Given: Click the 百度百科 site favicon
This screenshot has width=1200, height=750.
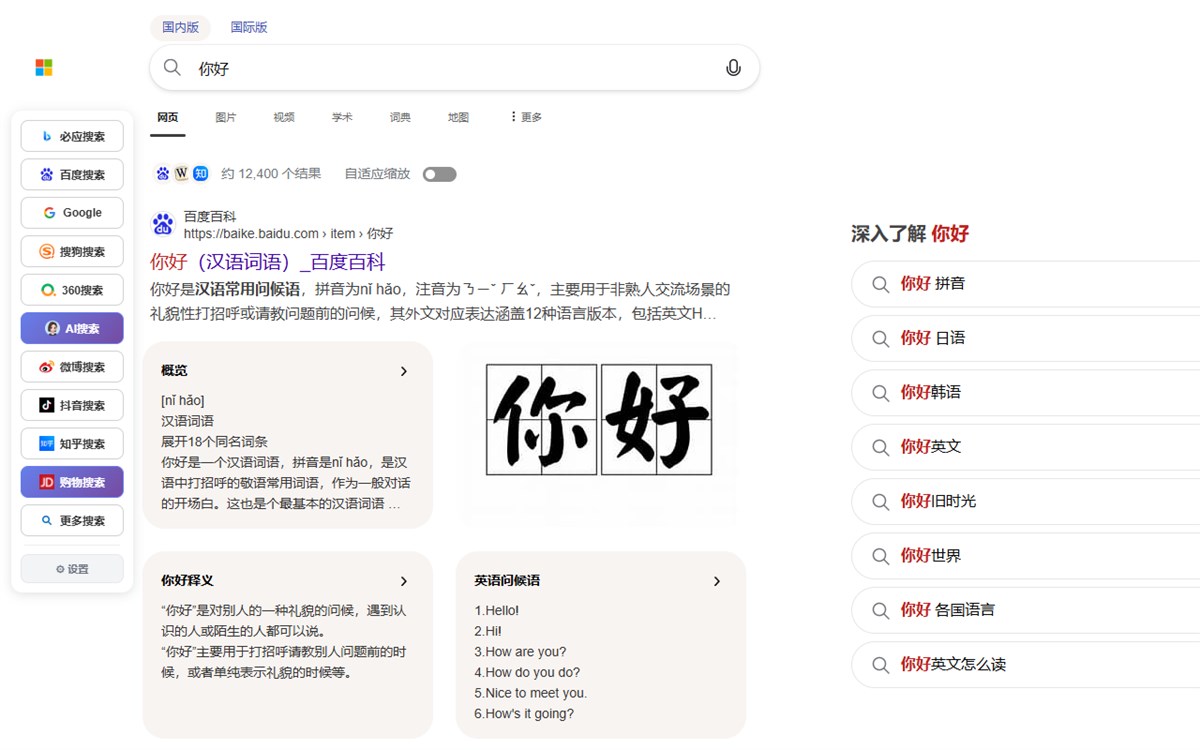Looking at the screenshot, I should 163,224.
